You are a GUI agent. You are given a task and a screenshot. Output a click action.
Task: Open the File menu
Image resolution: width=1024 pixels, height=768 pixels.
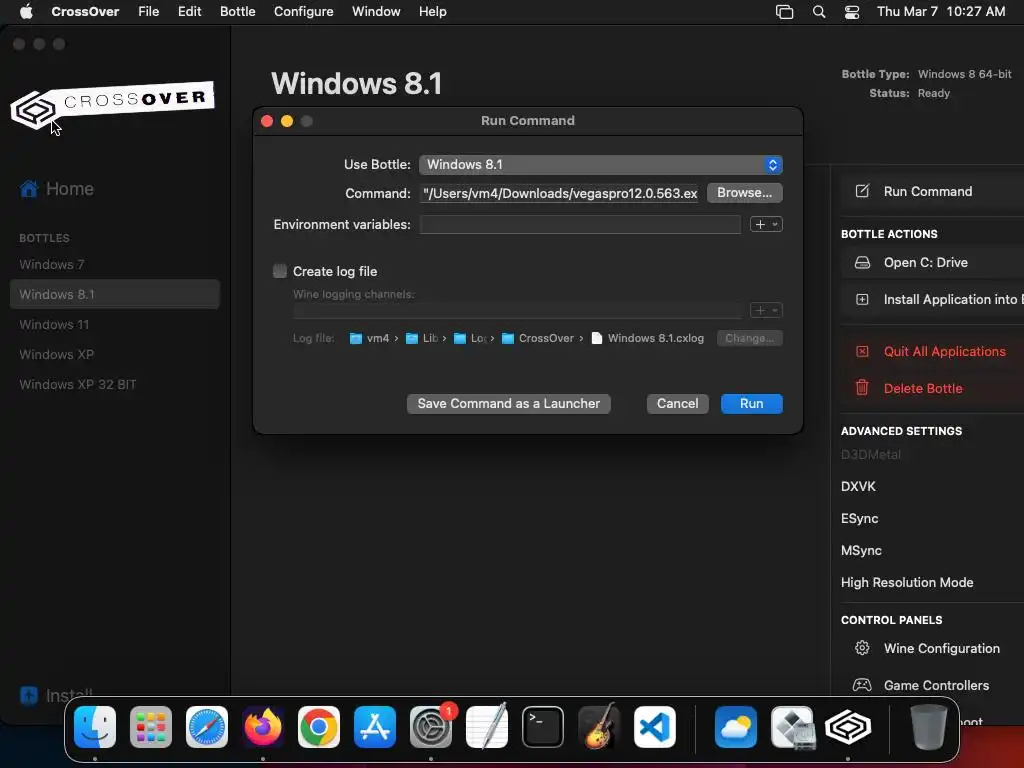[x=148, y=11]
